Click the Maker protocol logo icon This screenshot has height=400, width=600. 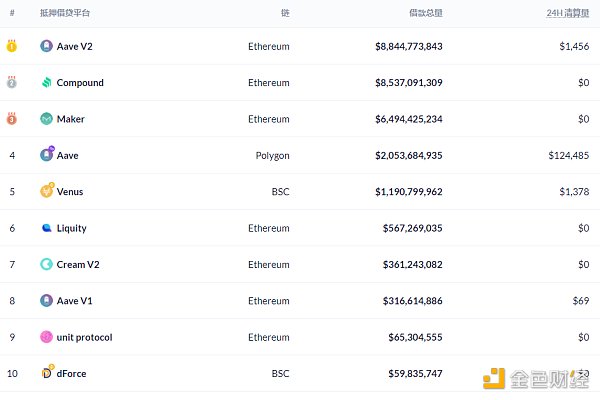[x=46, y=119]
